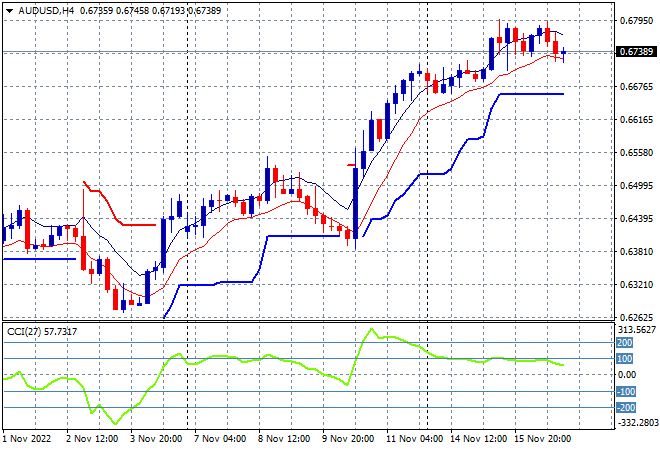
Task: Click the -100 level marker on CCI scale
Action: coord(626,391)
